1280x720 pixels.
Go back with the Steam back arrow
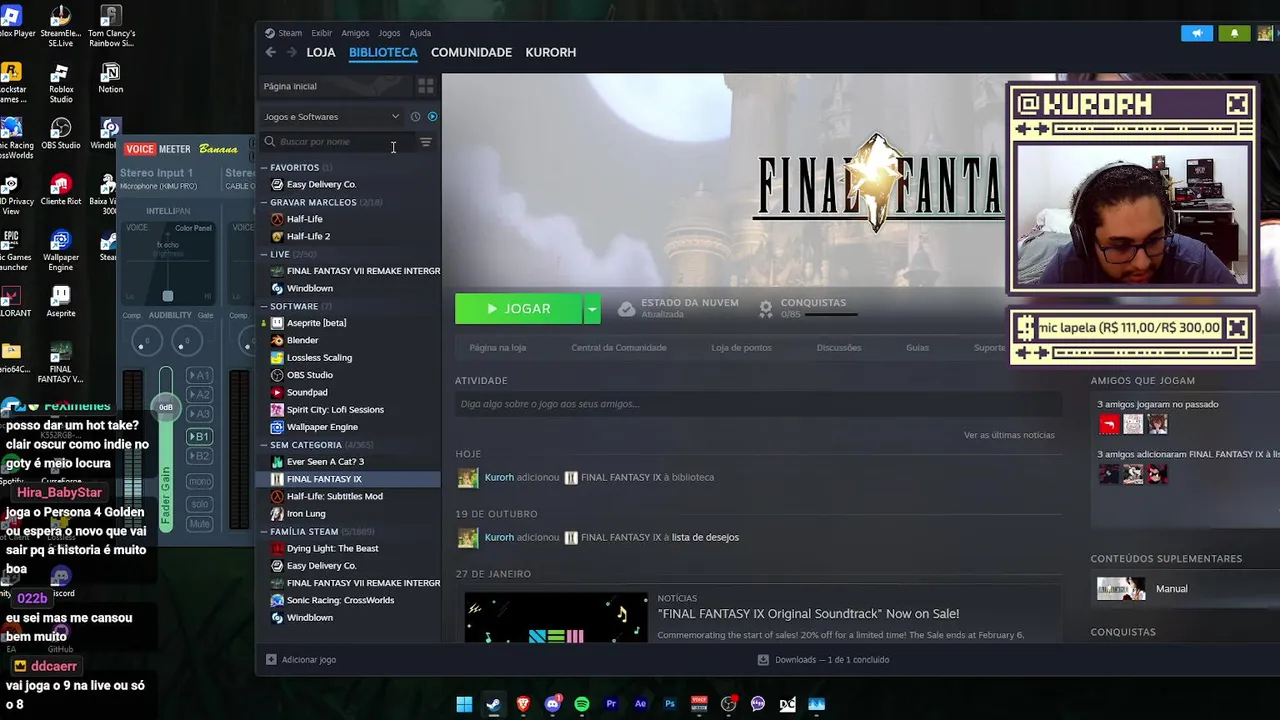point(270,52)
